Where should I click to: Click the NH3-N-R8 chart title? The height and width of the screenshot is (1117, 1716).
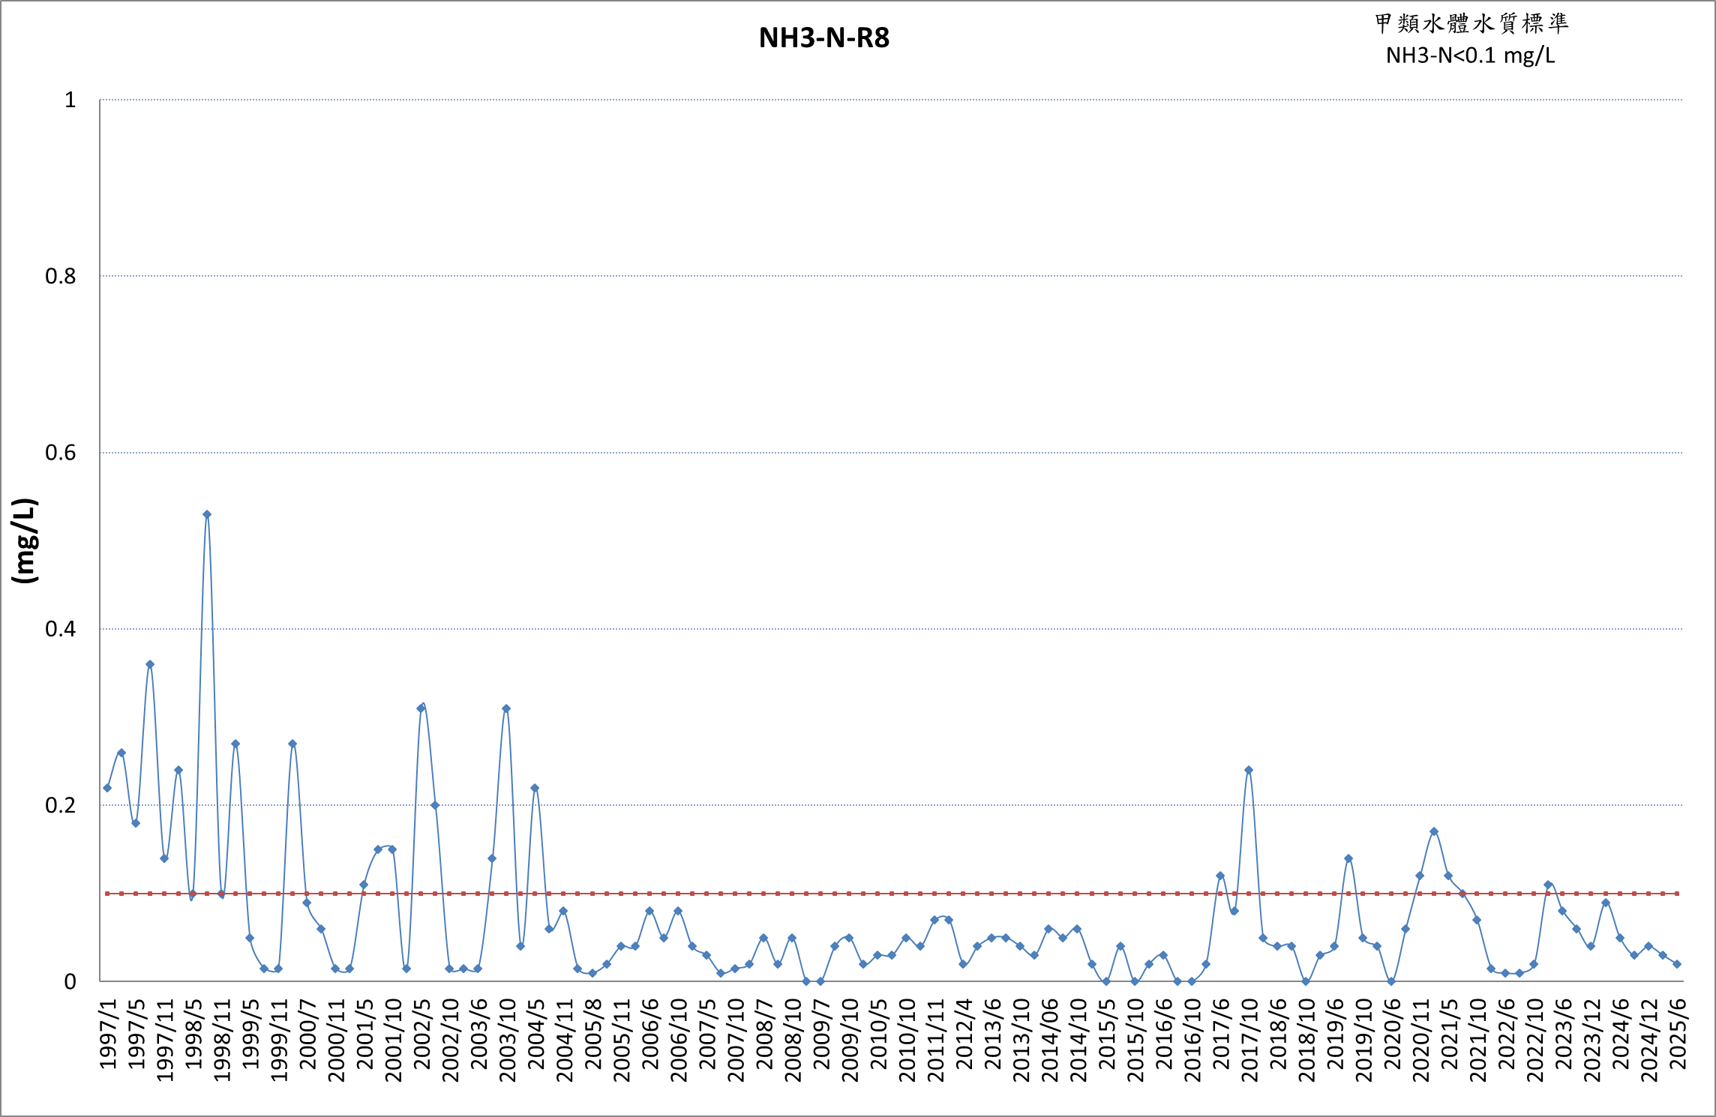pos(824,38)
